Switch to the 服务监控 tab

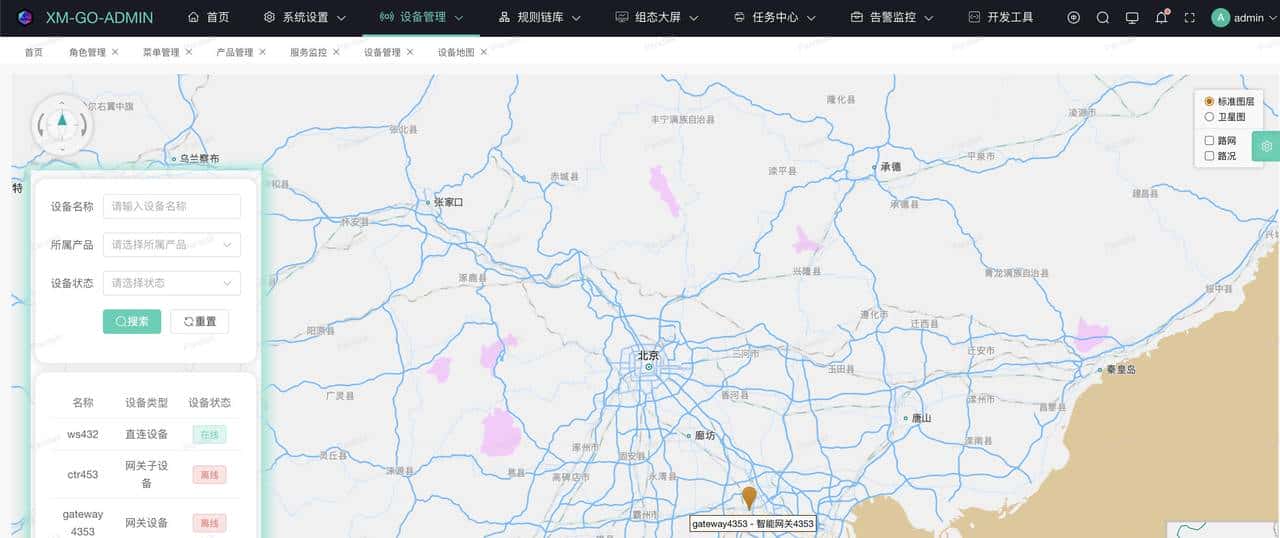coord(308,52)
